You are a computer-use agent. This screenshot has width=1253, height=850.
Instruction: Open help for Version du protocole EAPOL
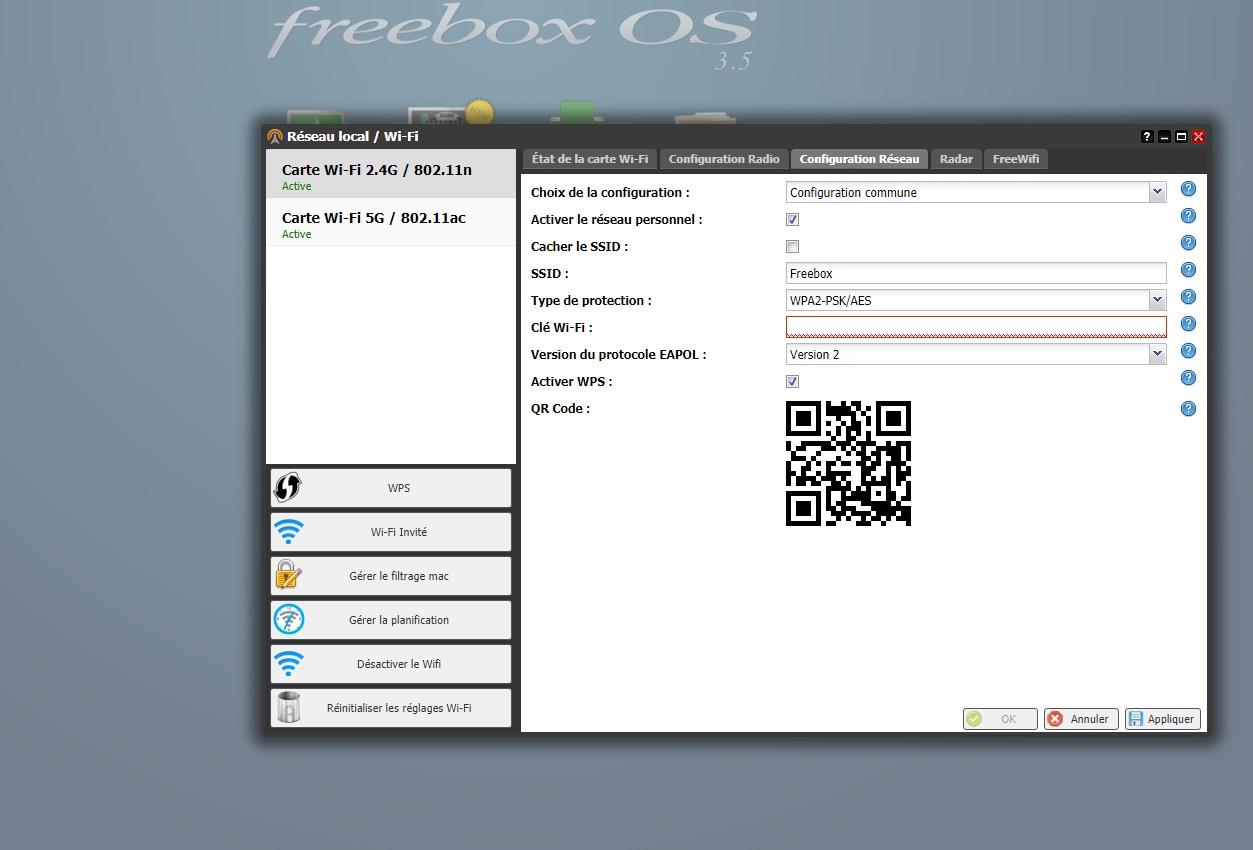point(1188,351)
